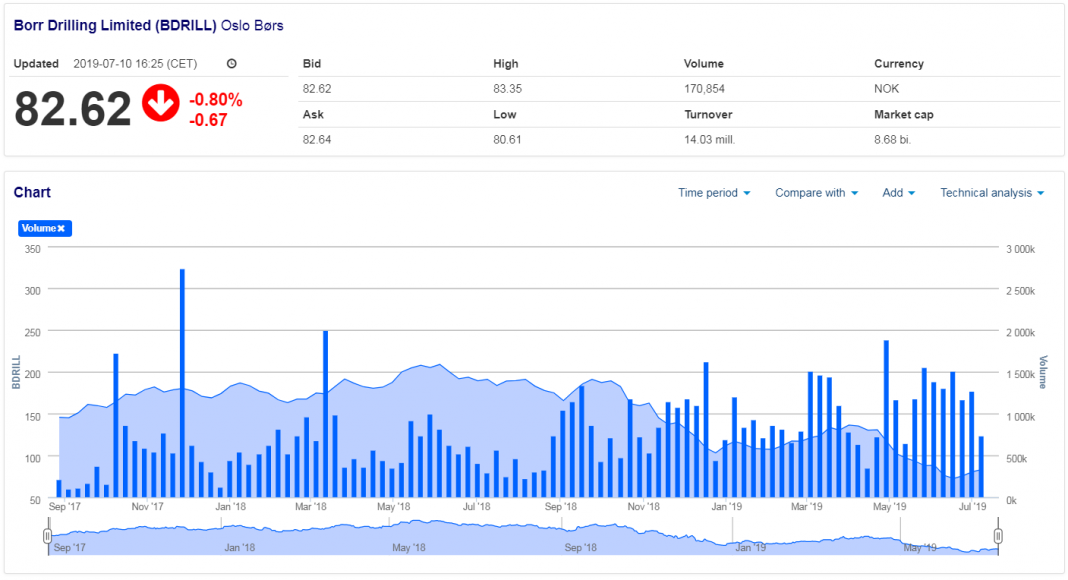This screenshot has height=580, width=1068.
Task: Click the clock icon beside the updated timestamp
Action: click(232, 64)
